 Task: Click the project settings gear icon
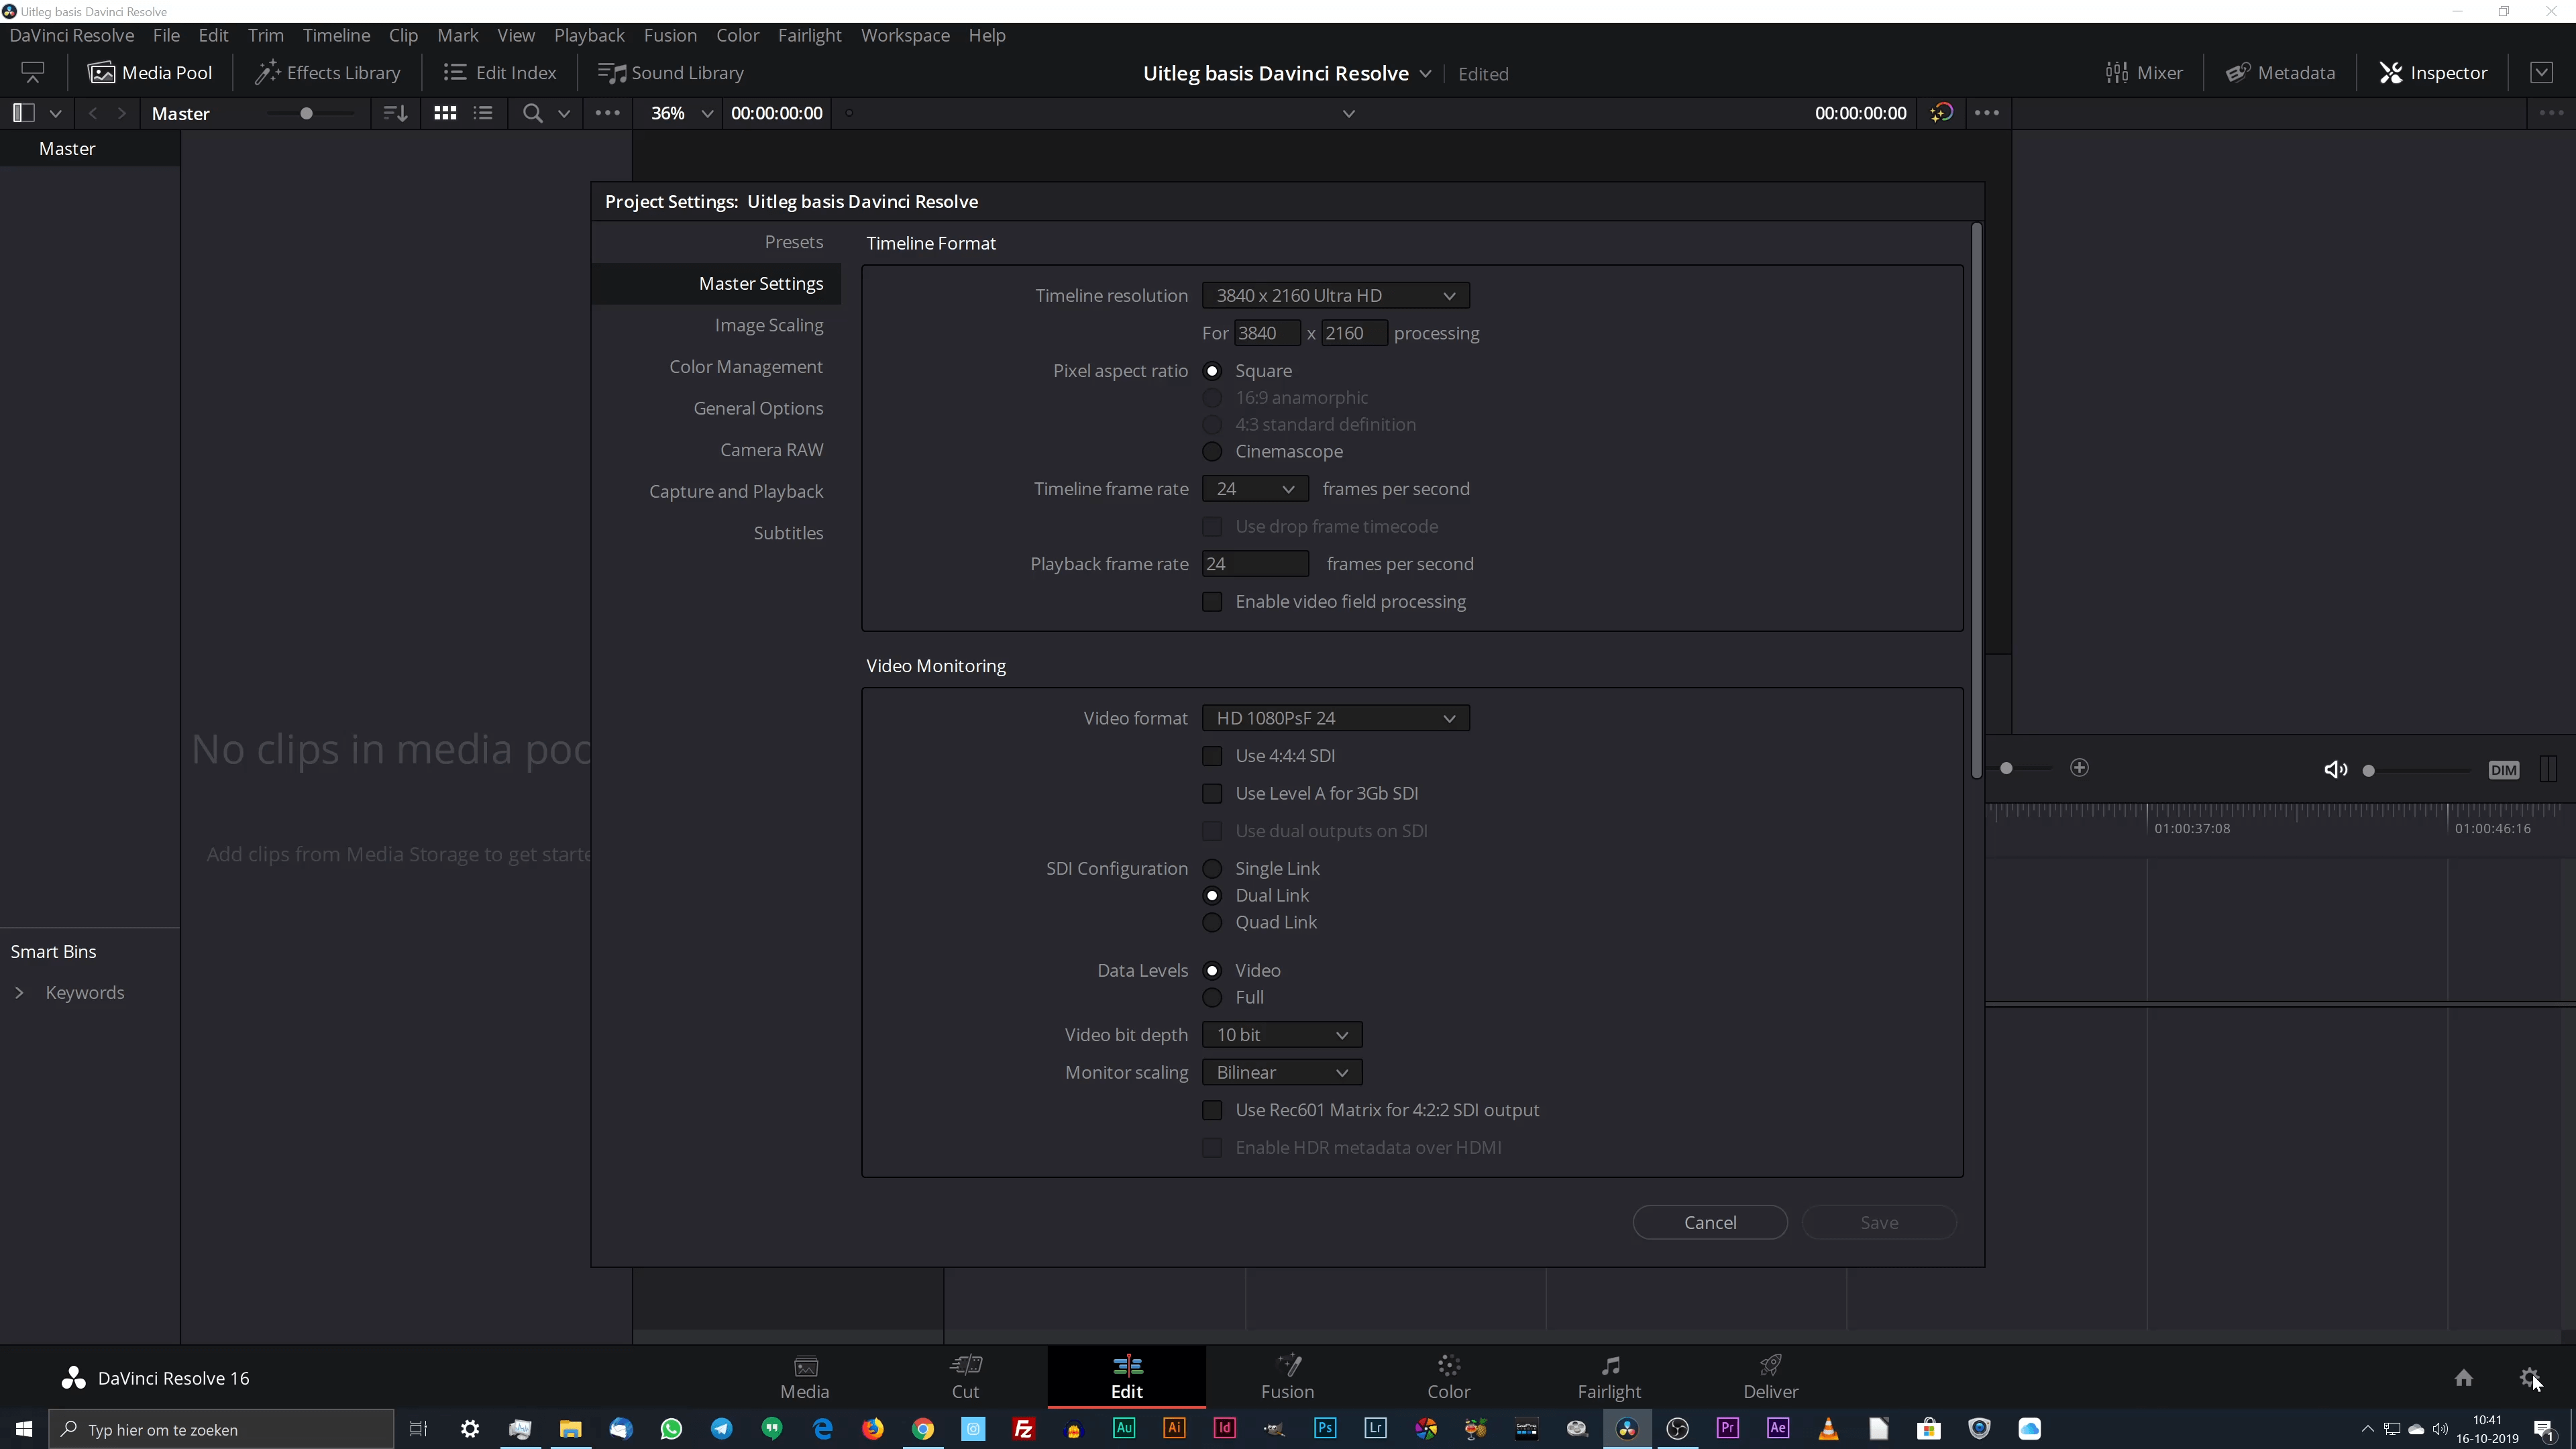pyautogui.click(x=2529, y=1378)
